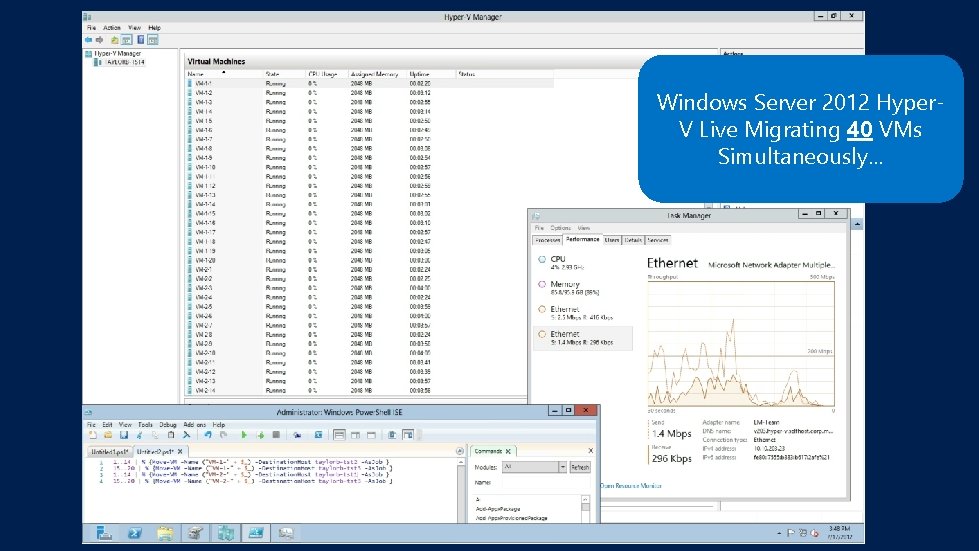Image resolution: width=979 pixels, height=551 pixels.
Task: Click Stop Operation square in PowerShell ISE
Action: 276,435
